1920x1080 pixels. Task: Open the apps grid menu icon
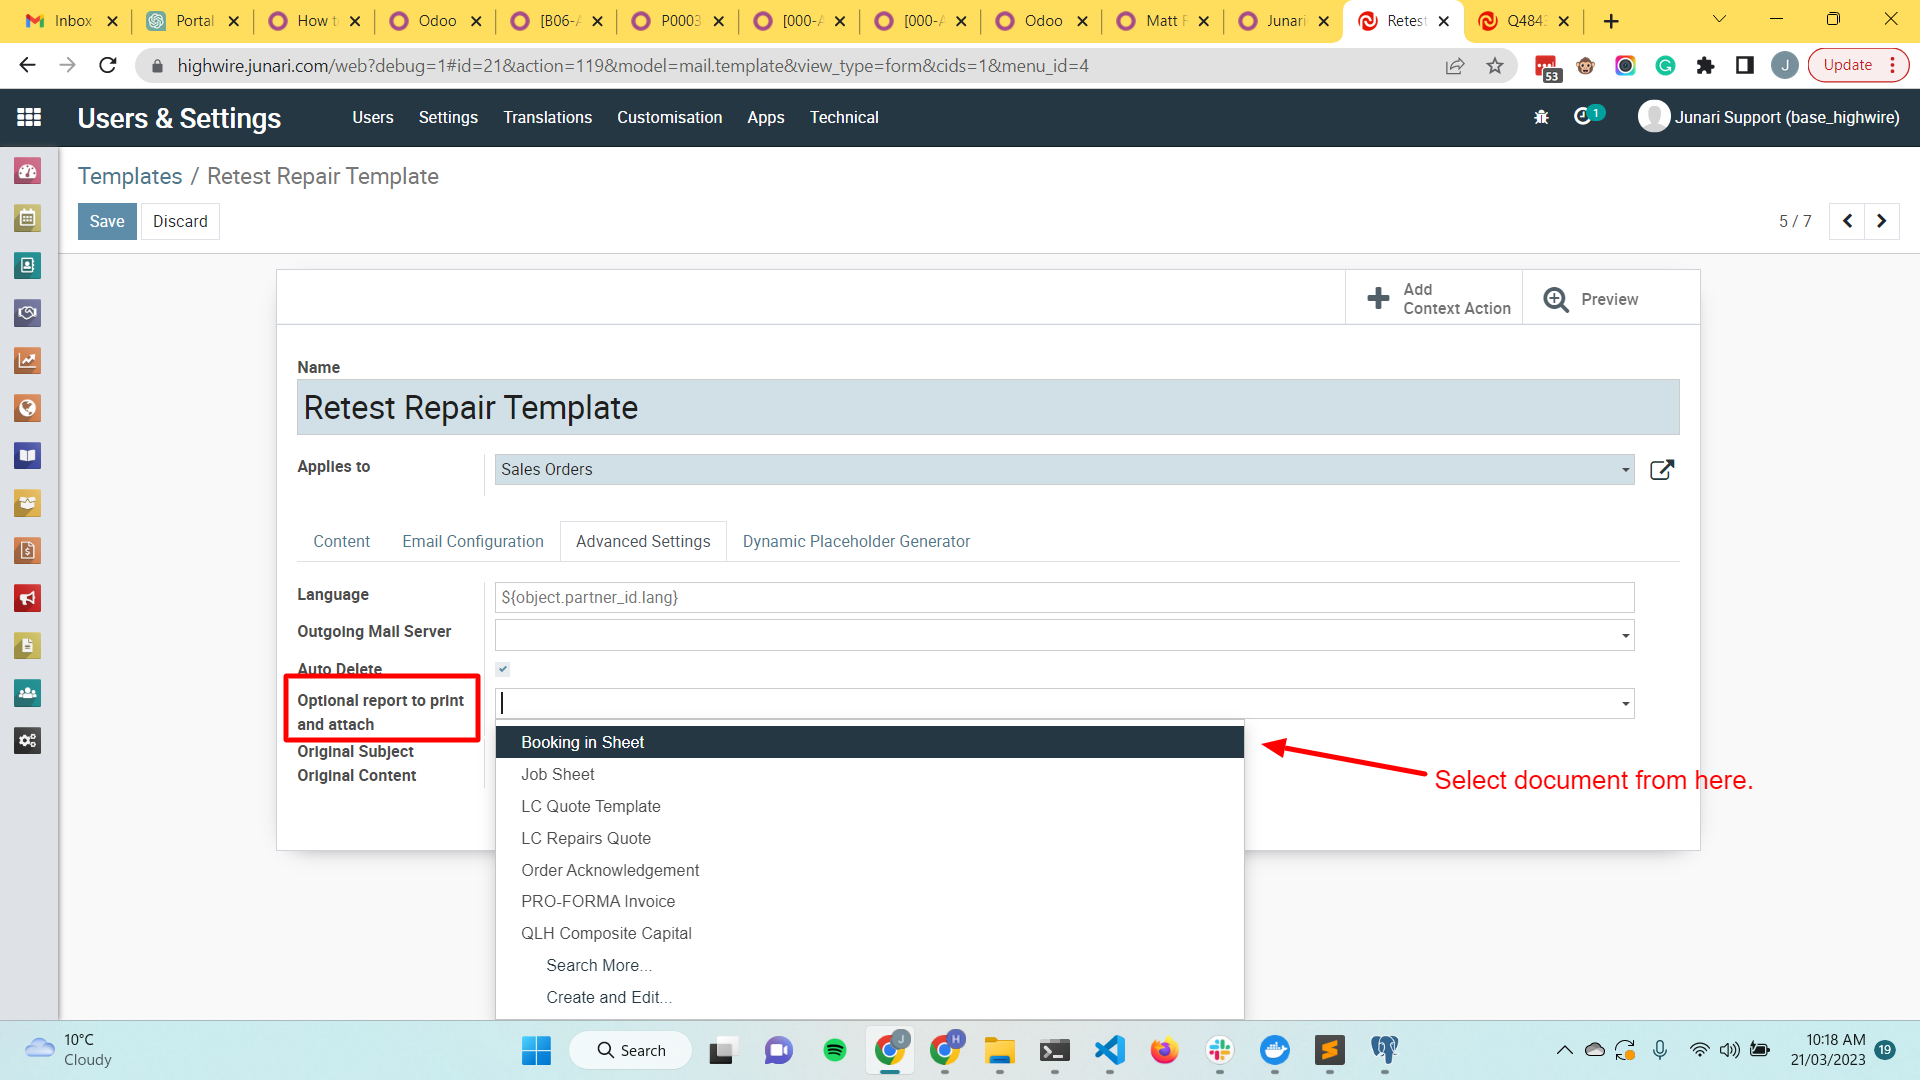(x=29, y=117)
